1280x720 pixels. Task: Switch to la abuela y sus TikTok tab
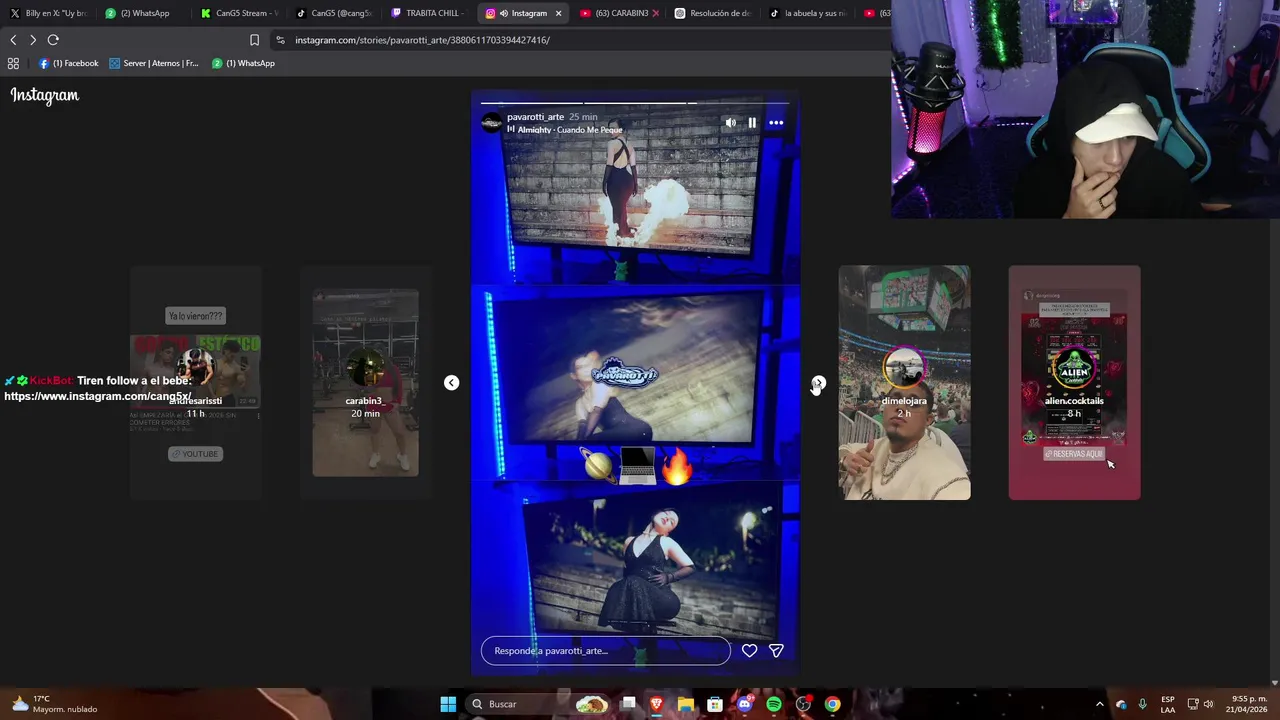click(808, 13)
